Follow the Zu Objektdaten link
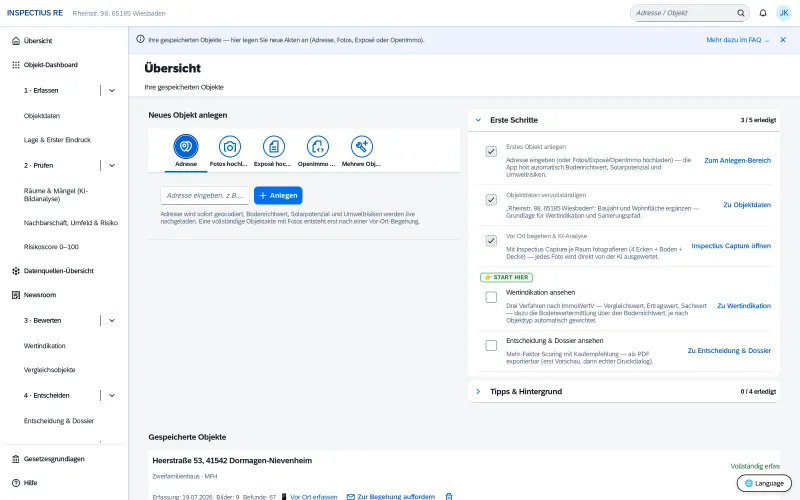This screenshot has height=500, width=800. point(747,205)
